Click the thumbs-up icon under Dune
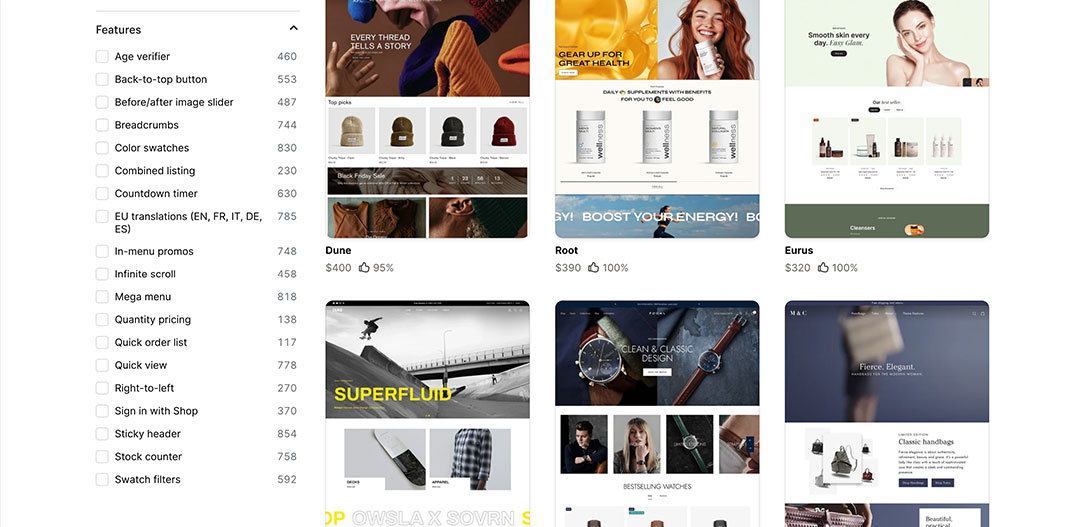Image resolution: width=1080 pixels, height=527 pixels. (x=364, y=267)
